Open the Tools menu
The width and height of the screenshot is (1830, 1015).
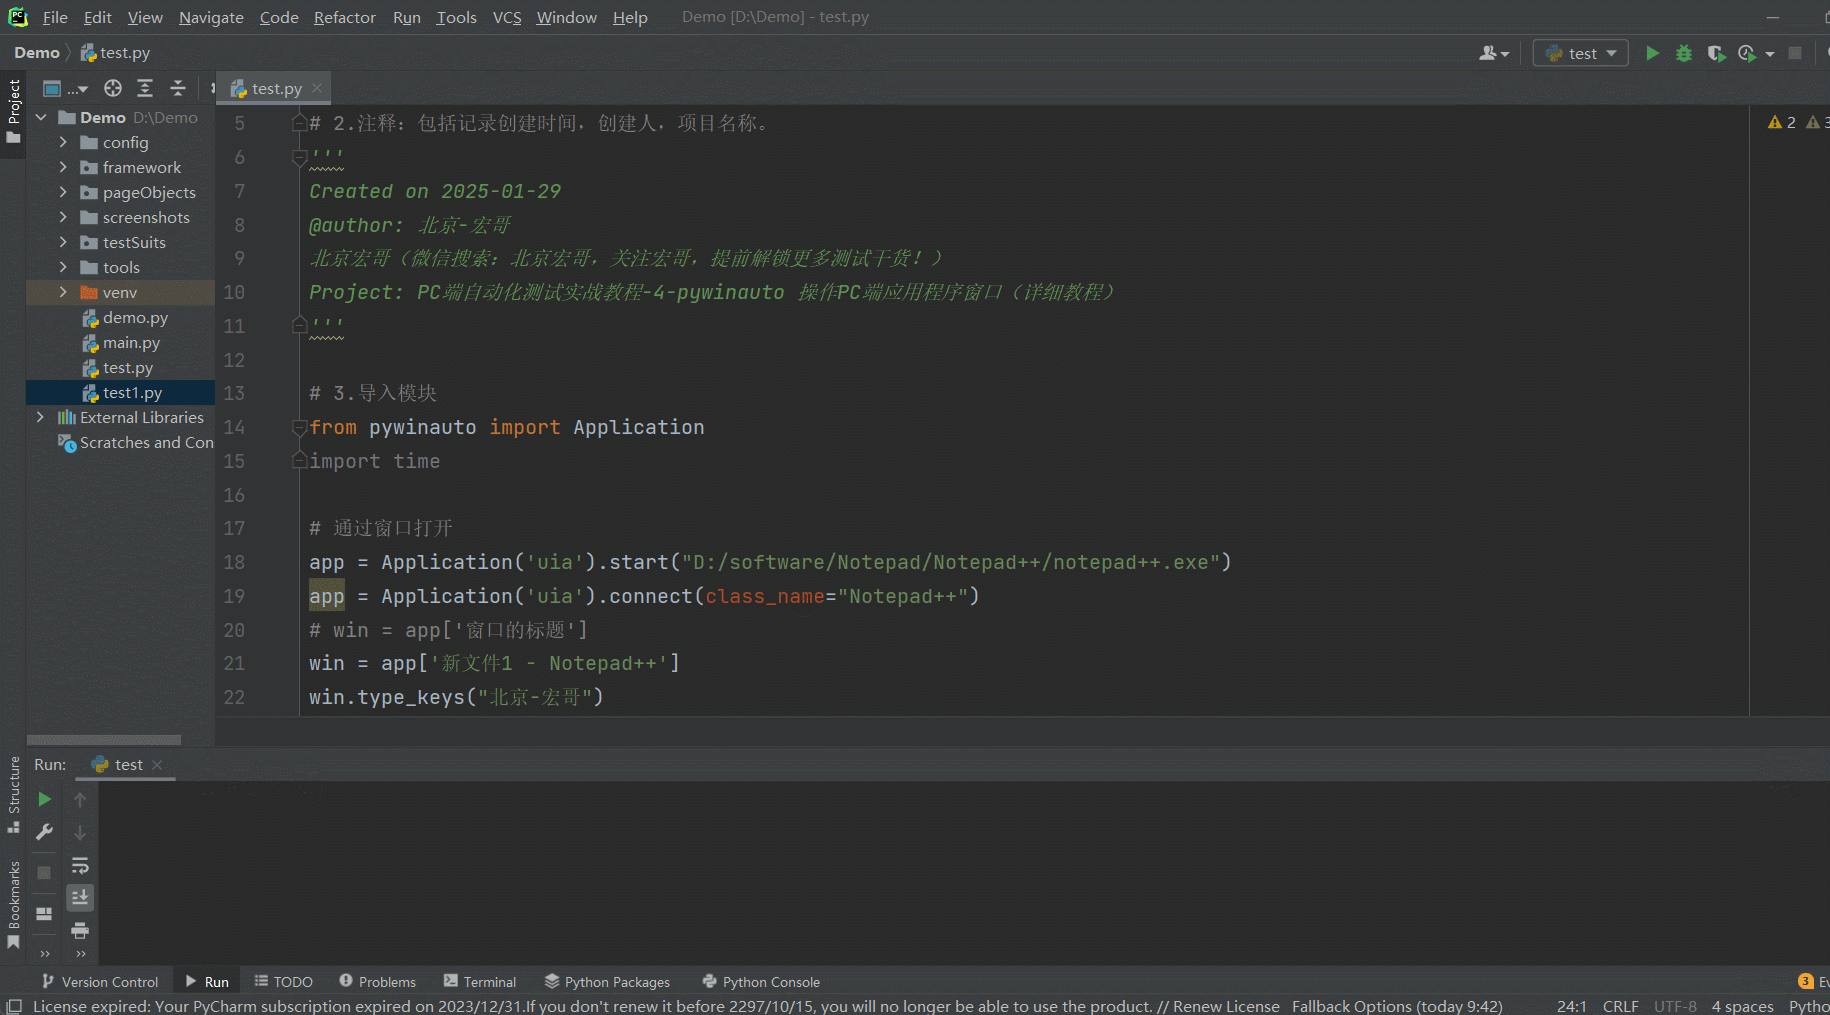click(x=456, y=17)
